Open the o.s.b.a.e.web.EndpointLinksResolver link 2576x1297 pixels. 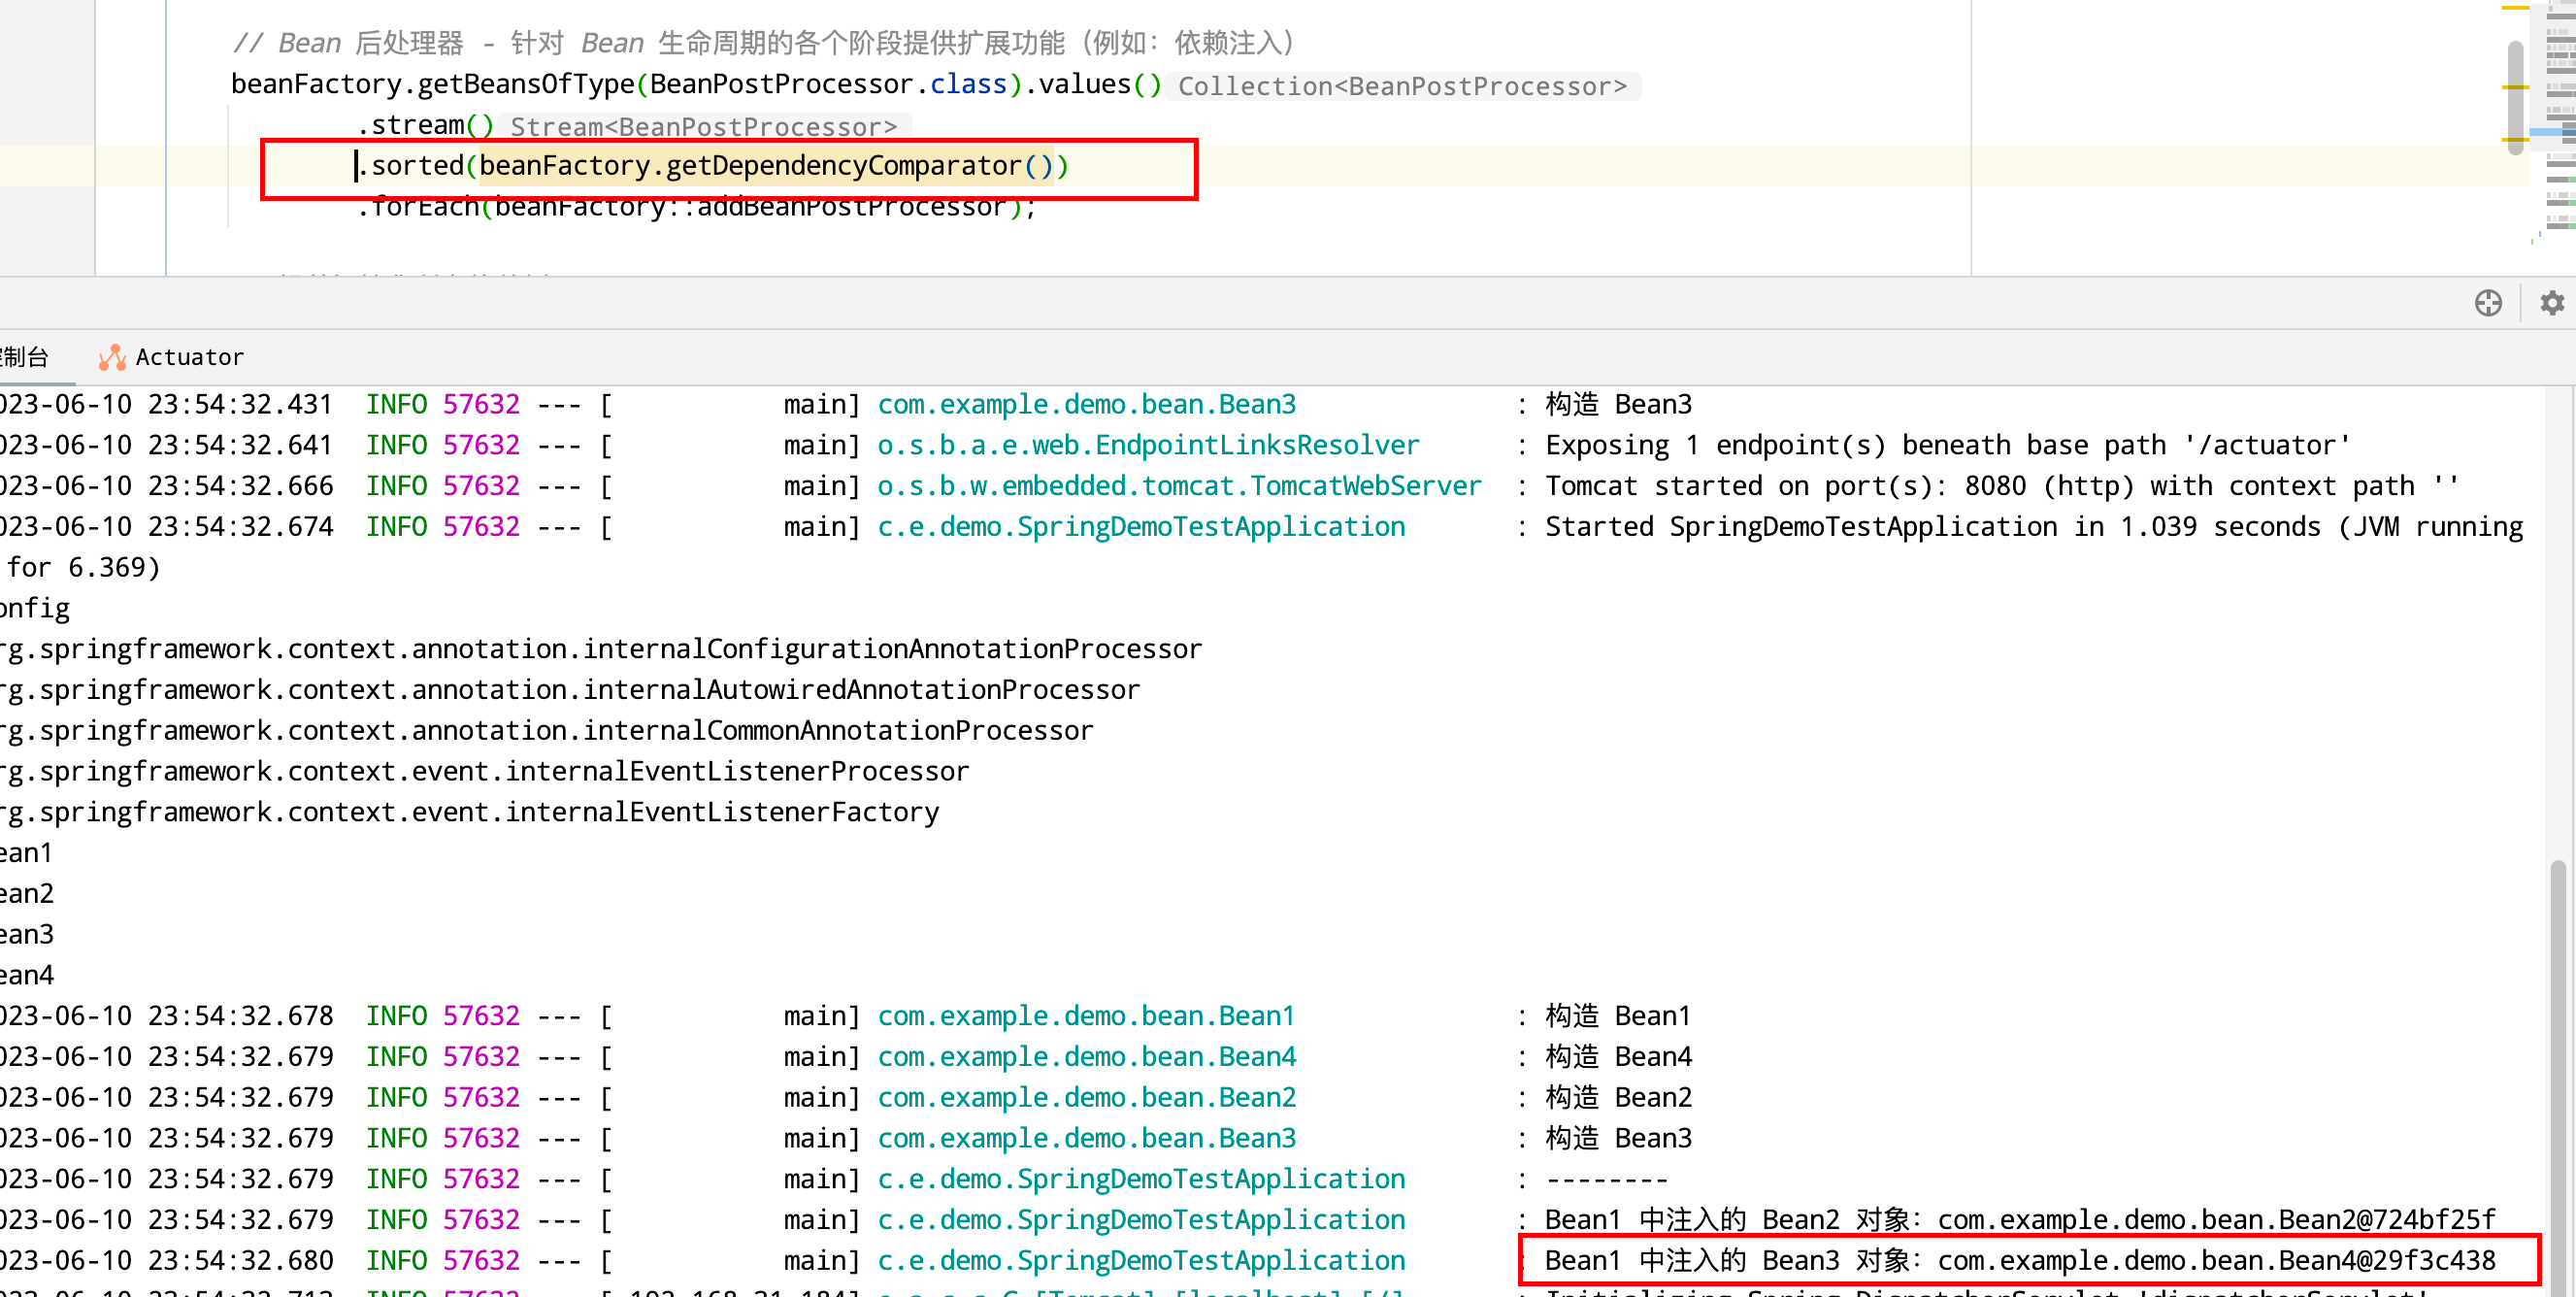click(x=1148, y=445)
